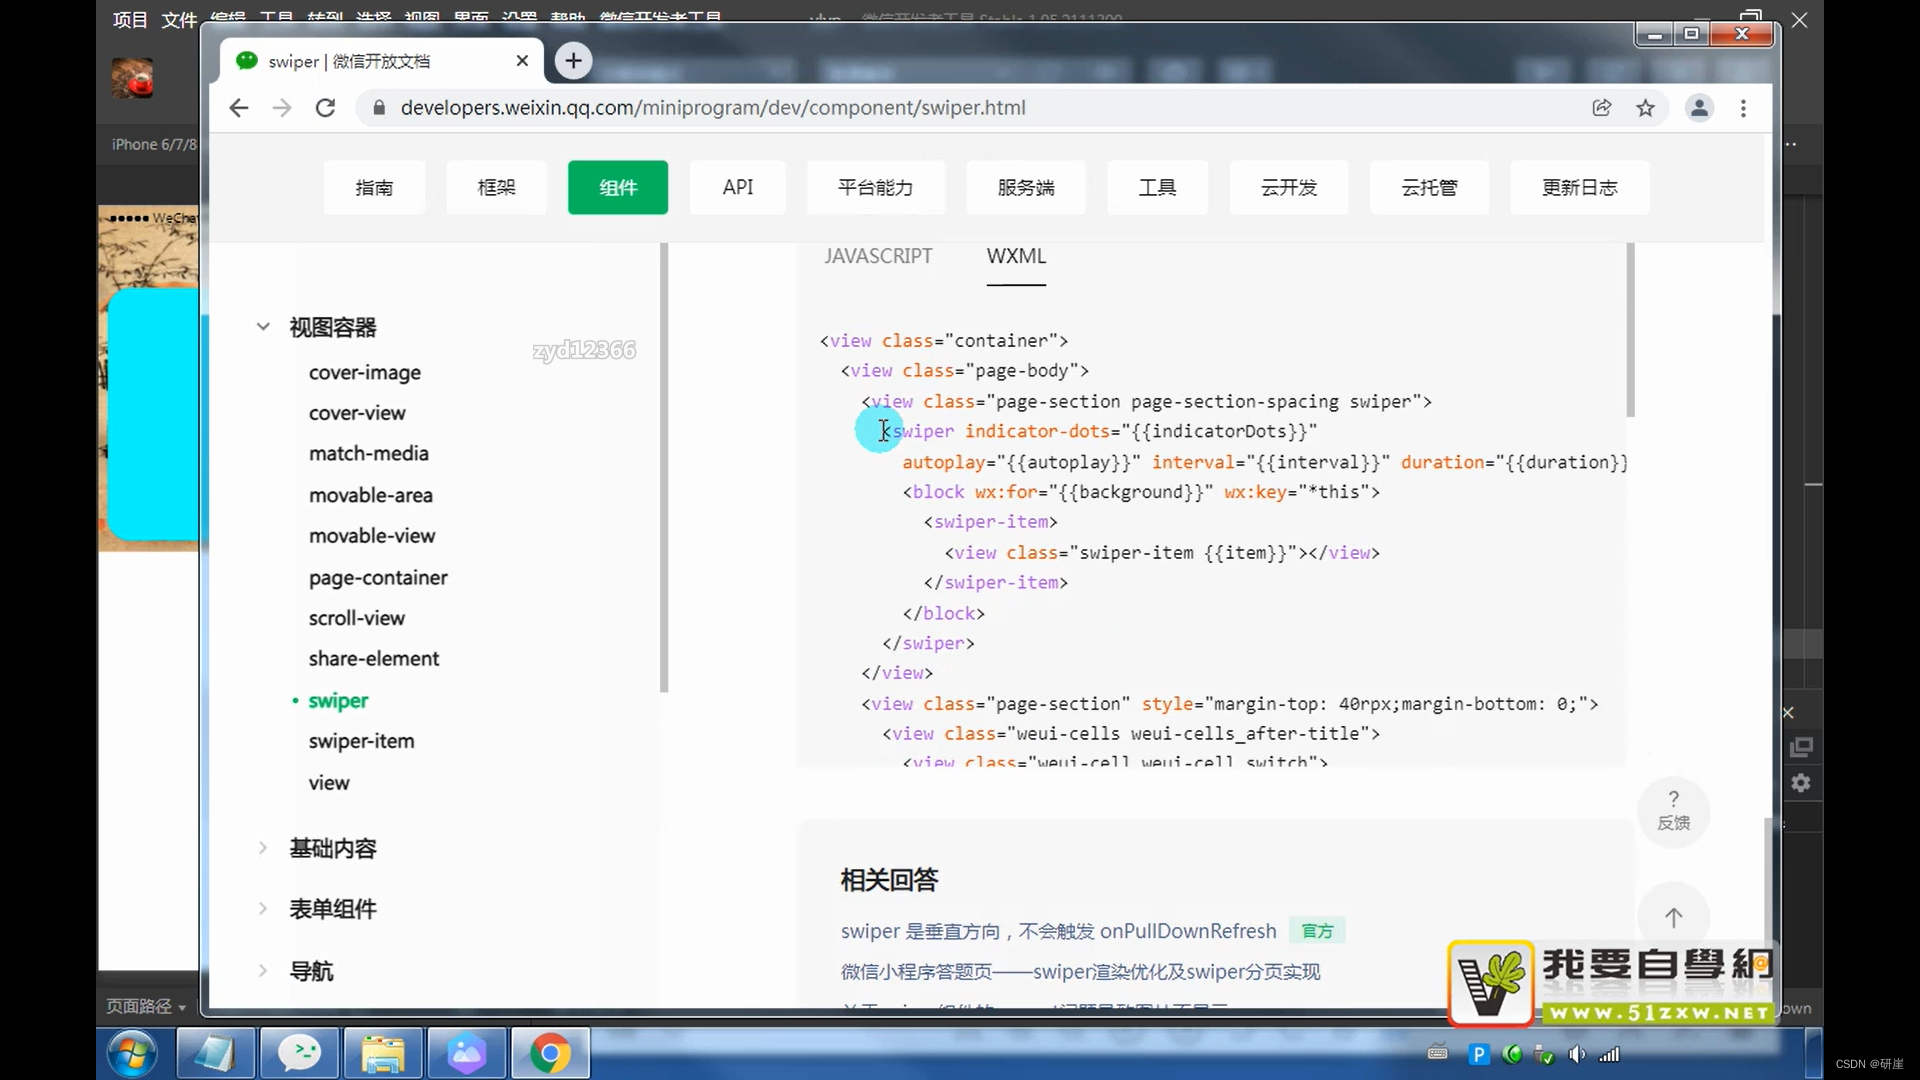Viewport: 1920px width, 1080px height.
Task: Switch to the JAVASCRIPT code tab
Action: 878,256
